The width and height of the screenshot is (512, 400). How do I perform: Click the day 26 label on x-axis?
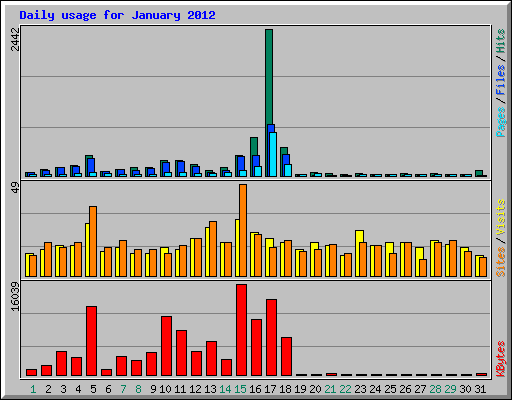pyautogui.click(x=405, y=389)
